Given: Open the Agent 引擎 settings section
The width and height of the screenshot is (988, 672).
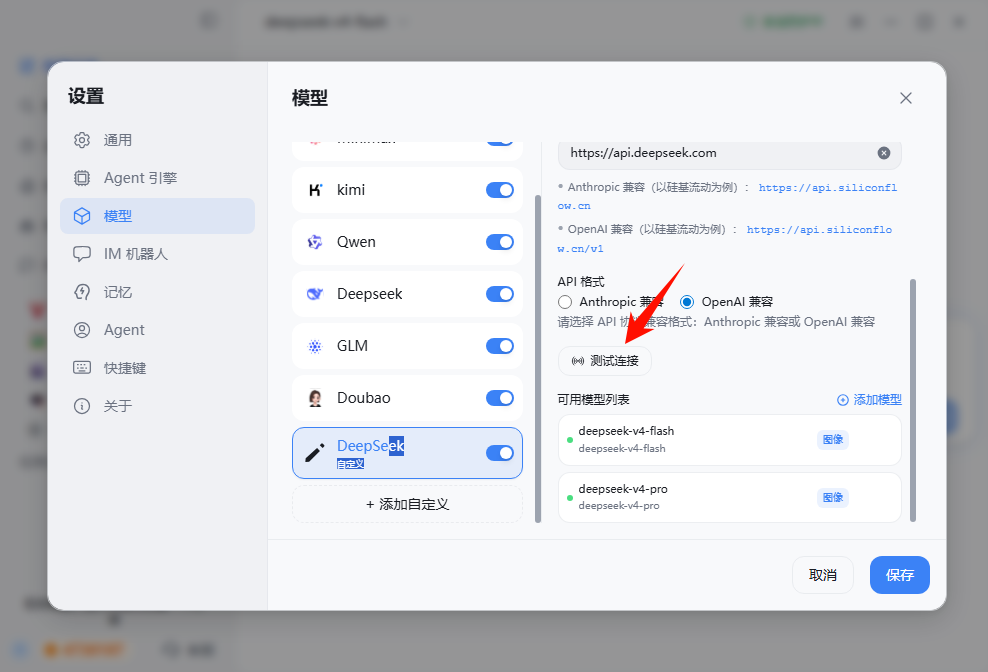Looking at the screenshot, I should click(157, 178).
